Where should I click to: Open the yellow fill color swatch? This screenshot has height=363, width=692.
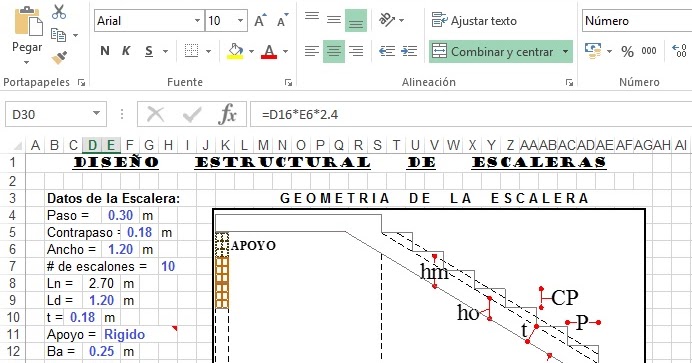pyautogui.click(x=235, y=51)
